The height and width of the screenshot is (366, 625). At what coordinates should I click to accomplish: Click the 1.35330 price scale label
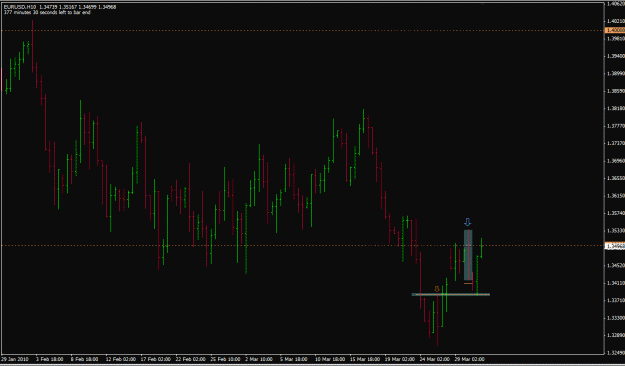(x=615, y=231)
